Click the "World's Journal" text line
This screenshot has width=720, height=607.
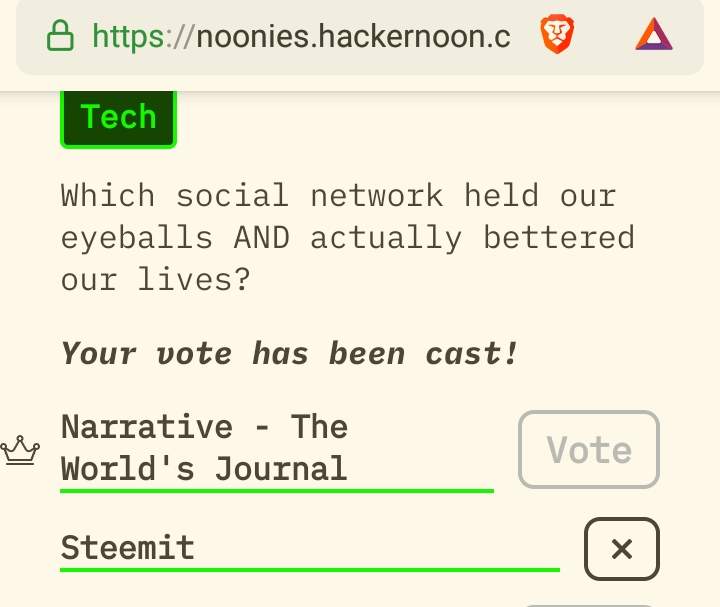point(204,468)
